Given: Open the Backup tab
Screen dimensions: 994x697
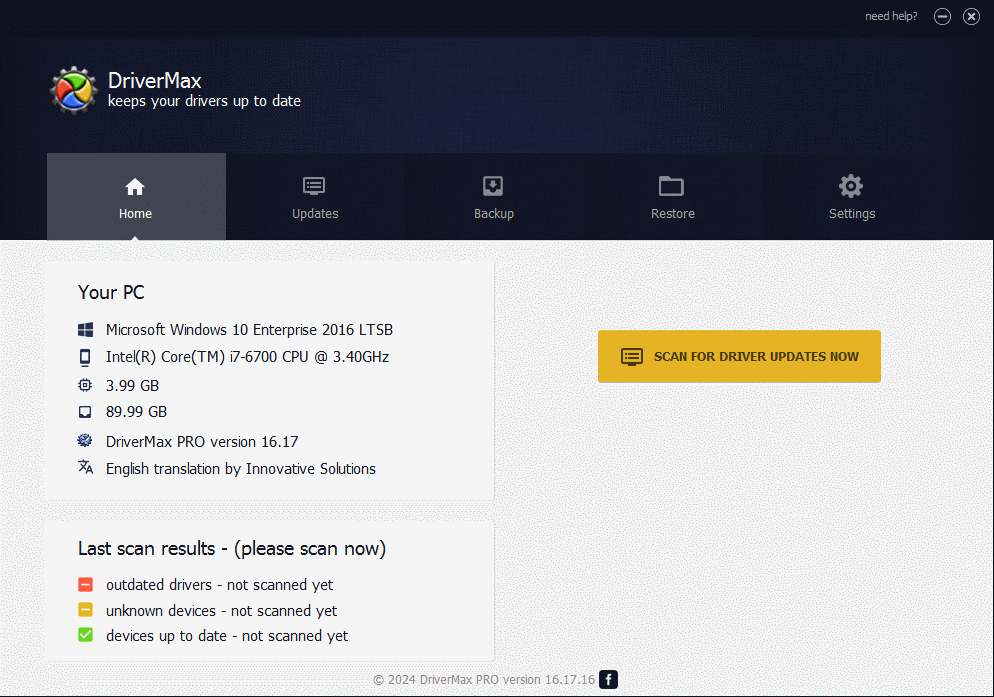Looking at the screenshot, I should 493,197.
